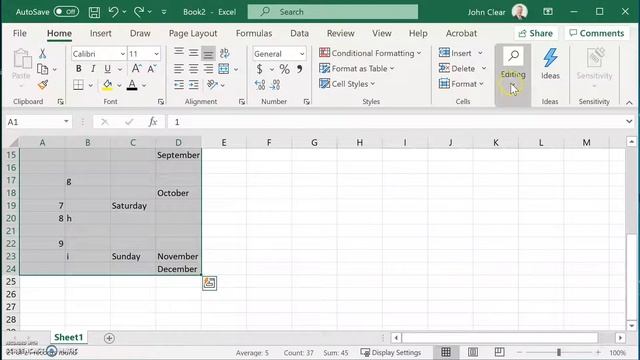Viewport: 640px width, 360px height.
Task: Increase font size
Action: pos(136,69)
